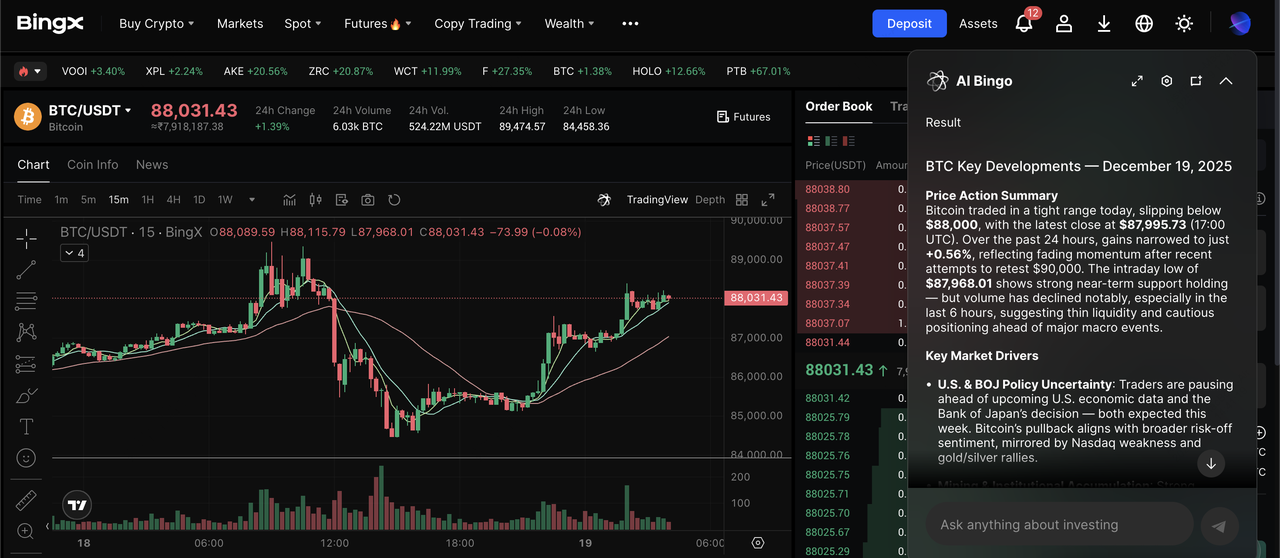The height and width of the screenshot is (558, 1280).
Task: Toggle light/dark theme sun icon
Action: 1184,24
